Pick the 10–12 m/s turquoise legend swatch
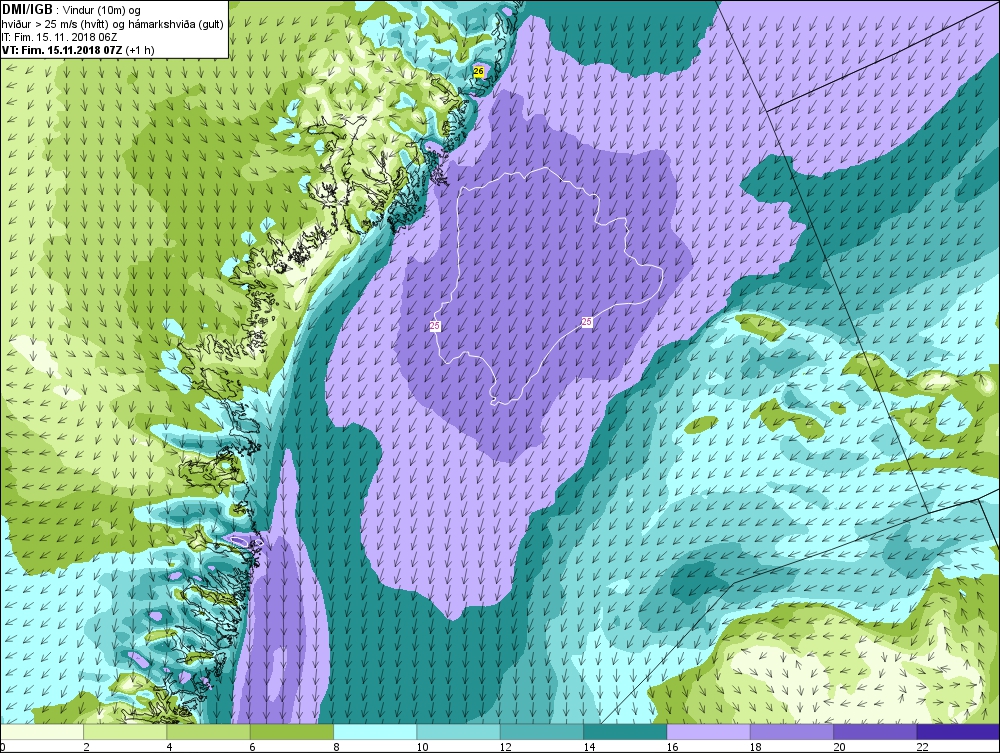Image resolution: width=1000 pixels, height=753 pixels. pyautogui.click(x=459, y=732)
